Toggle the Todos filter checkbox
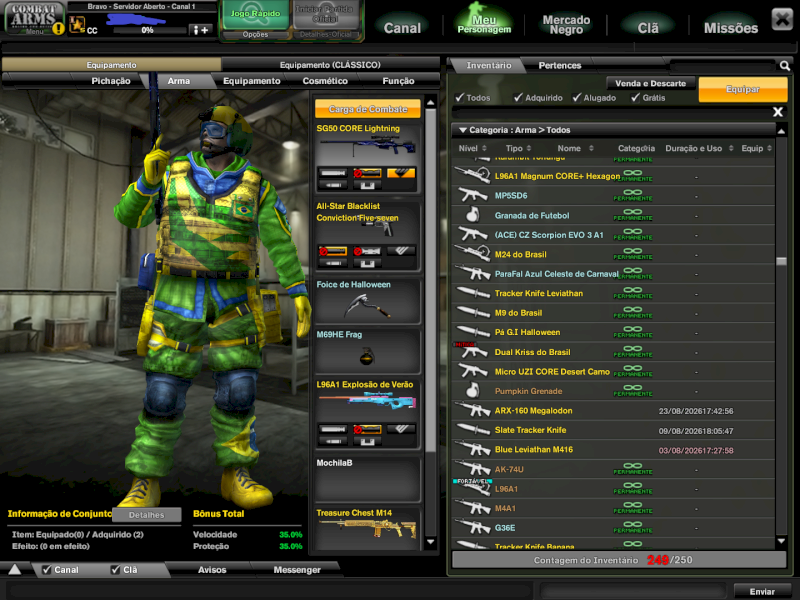800x600 pixels. (x=460, y=97)
